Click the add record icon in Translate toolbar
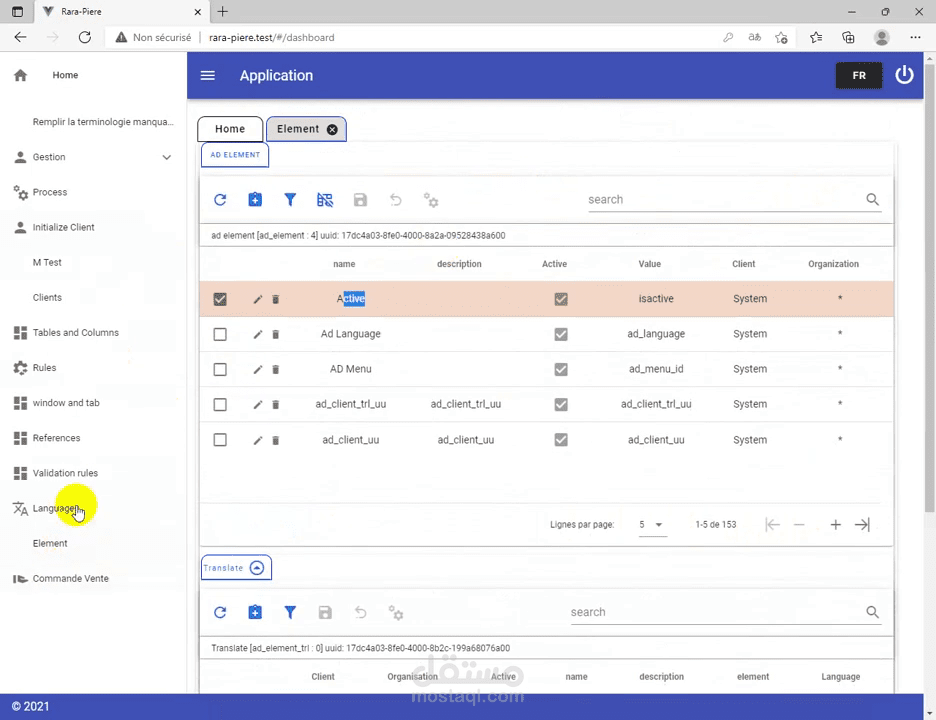 (255, 612)
